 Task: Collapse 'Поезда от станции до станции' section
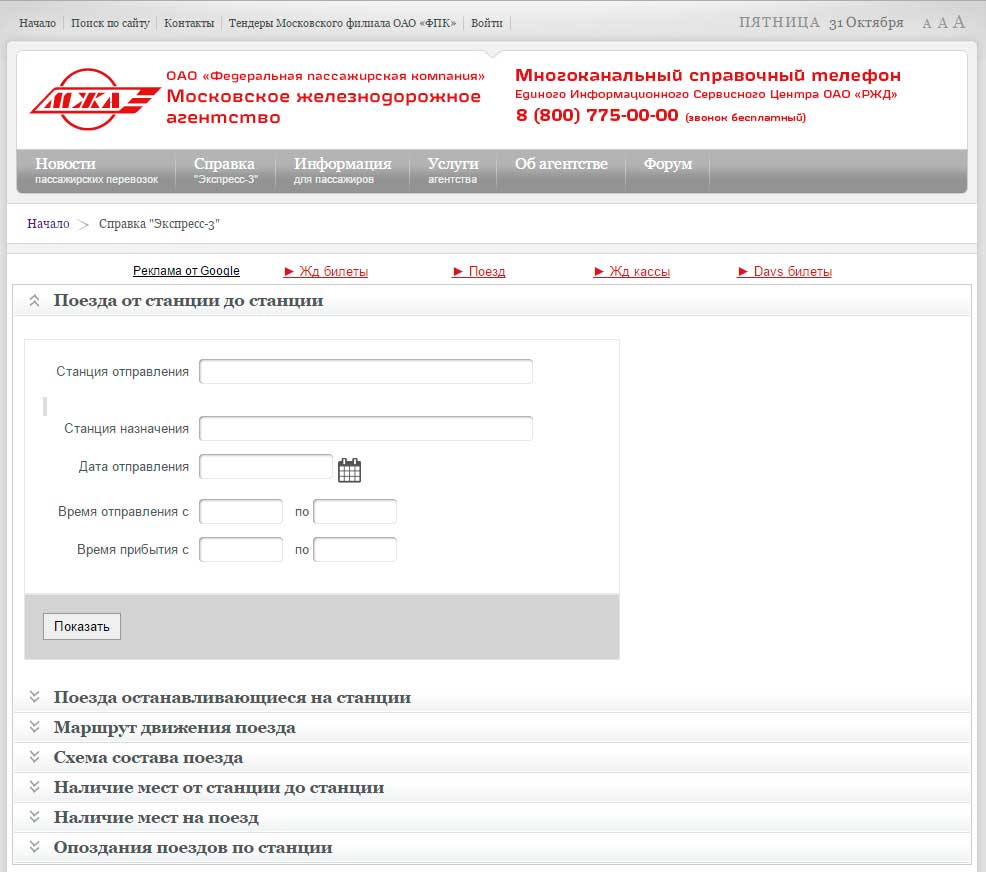(188, 300)
